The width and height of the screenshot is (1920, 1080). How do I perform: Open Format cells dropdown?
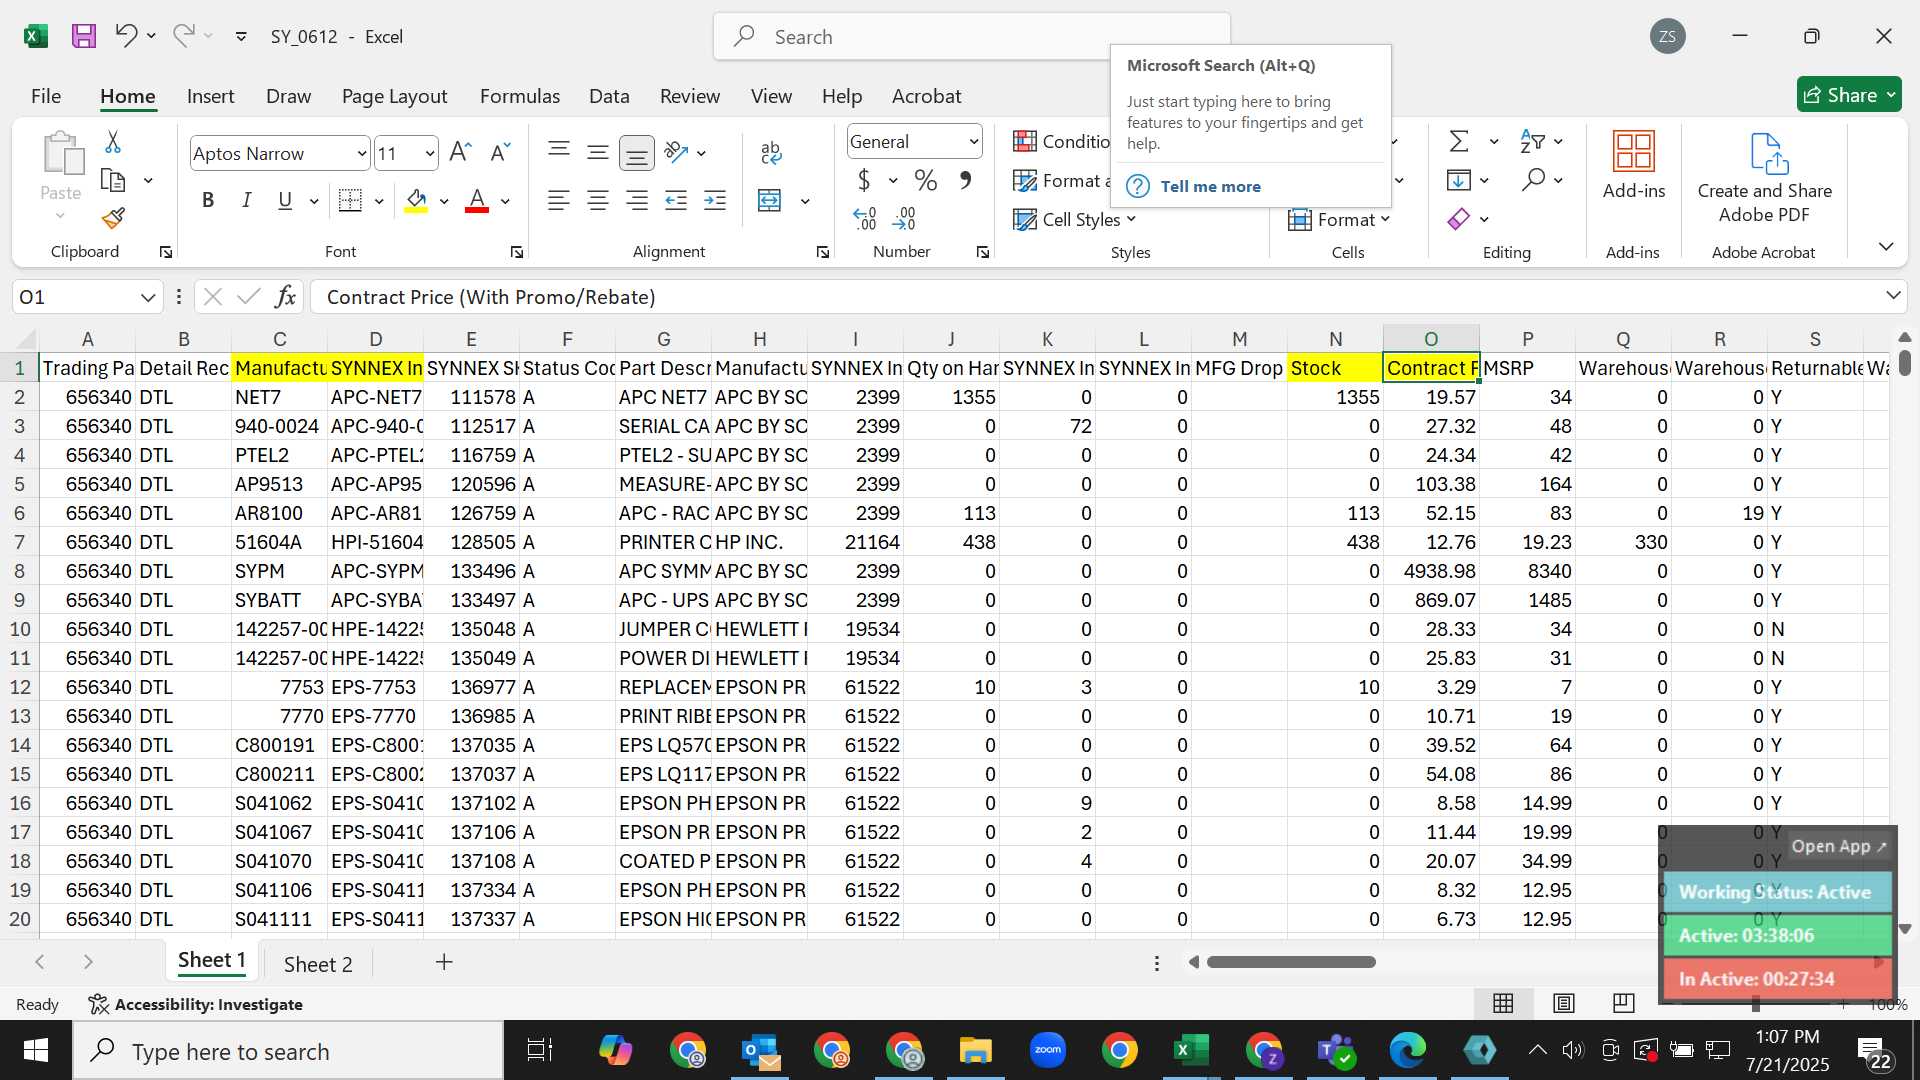pyautogui.click(x=1339, y=219)
